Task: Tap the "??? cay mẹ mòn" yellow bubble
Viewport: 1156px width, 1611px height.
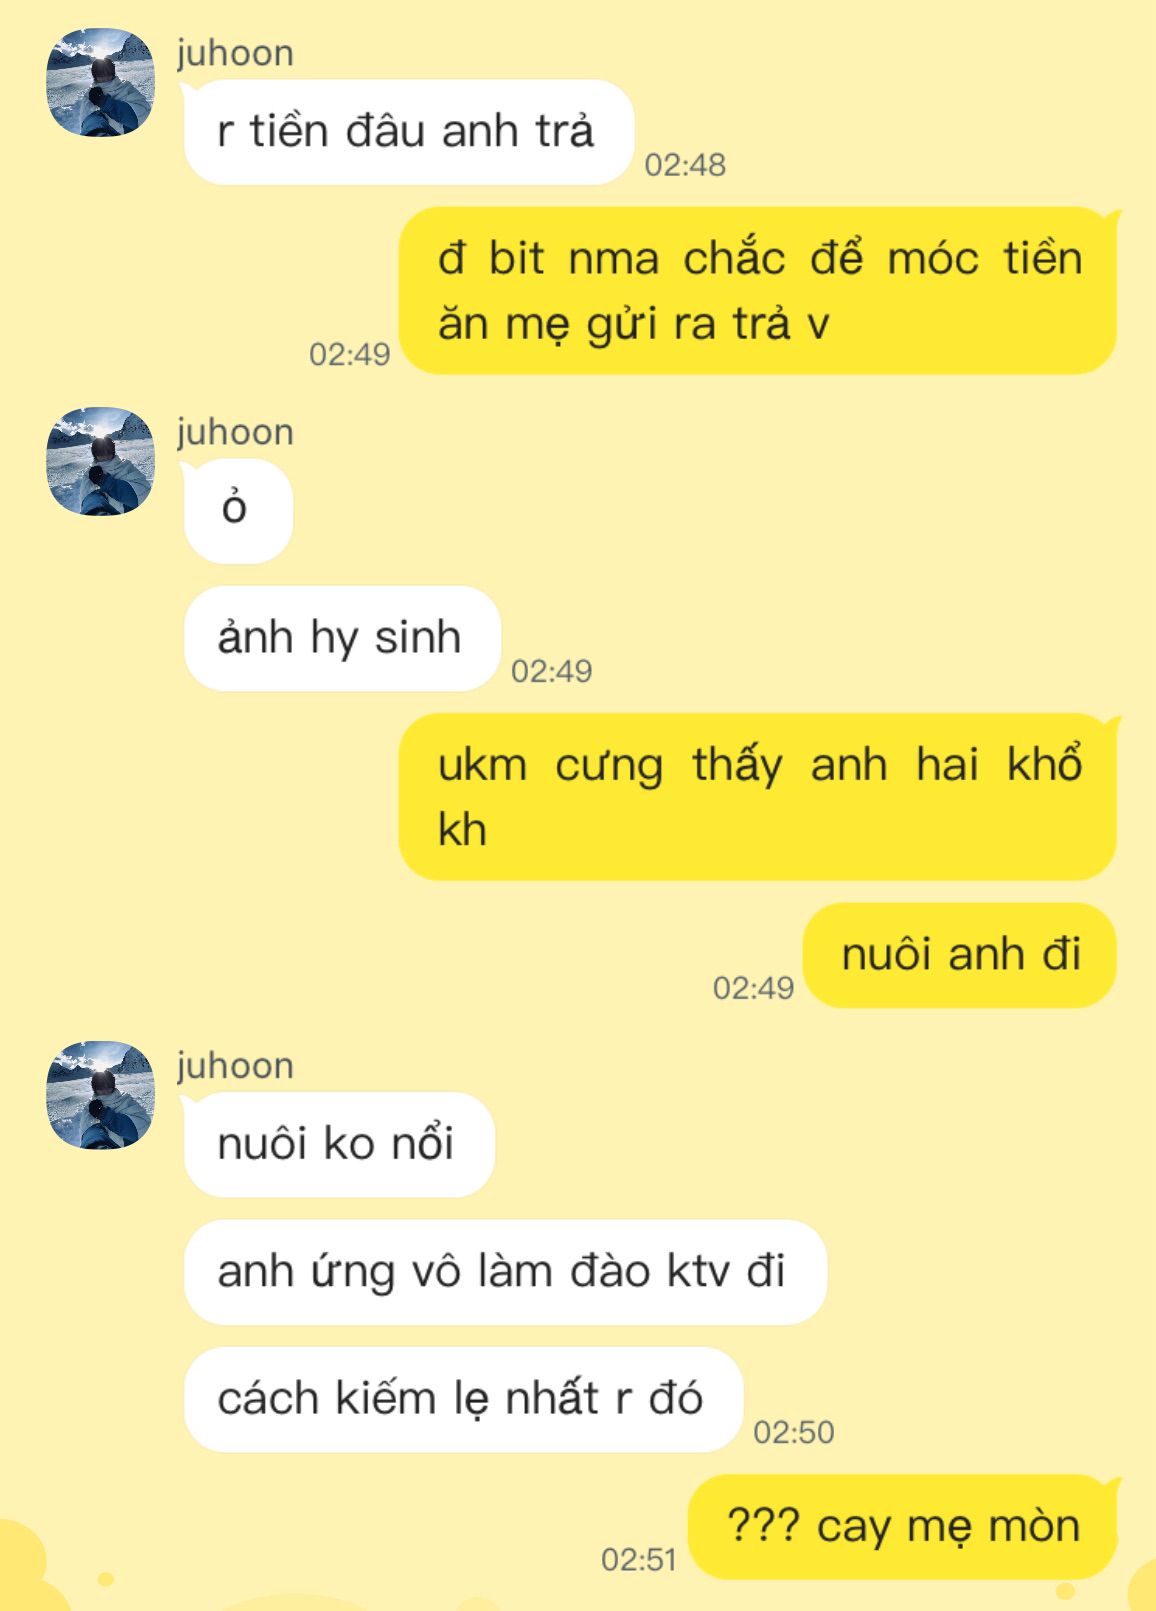Action: pos(903,1527)
